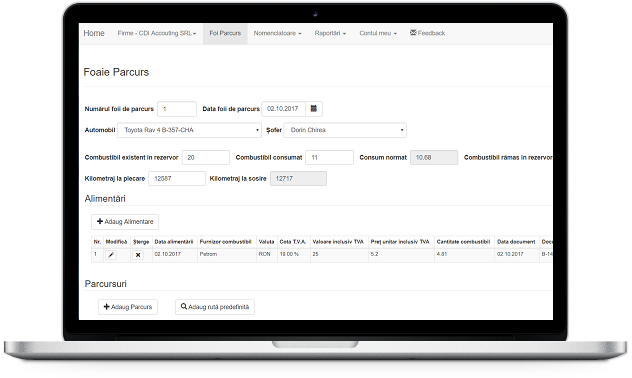
Task: Click Valuta column header
Action: pyautogui.click(x=266, y=242)
